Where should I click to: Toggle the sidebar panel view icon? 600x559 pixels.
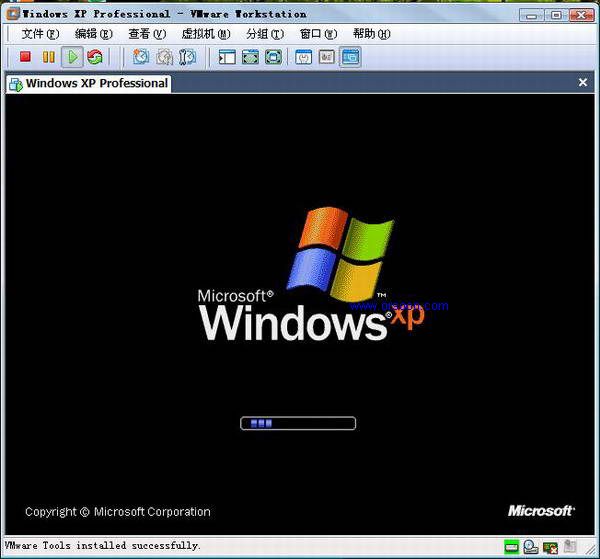pyautogui.click(x=227, y=57)
